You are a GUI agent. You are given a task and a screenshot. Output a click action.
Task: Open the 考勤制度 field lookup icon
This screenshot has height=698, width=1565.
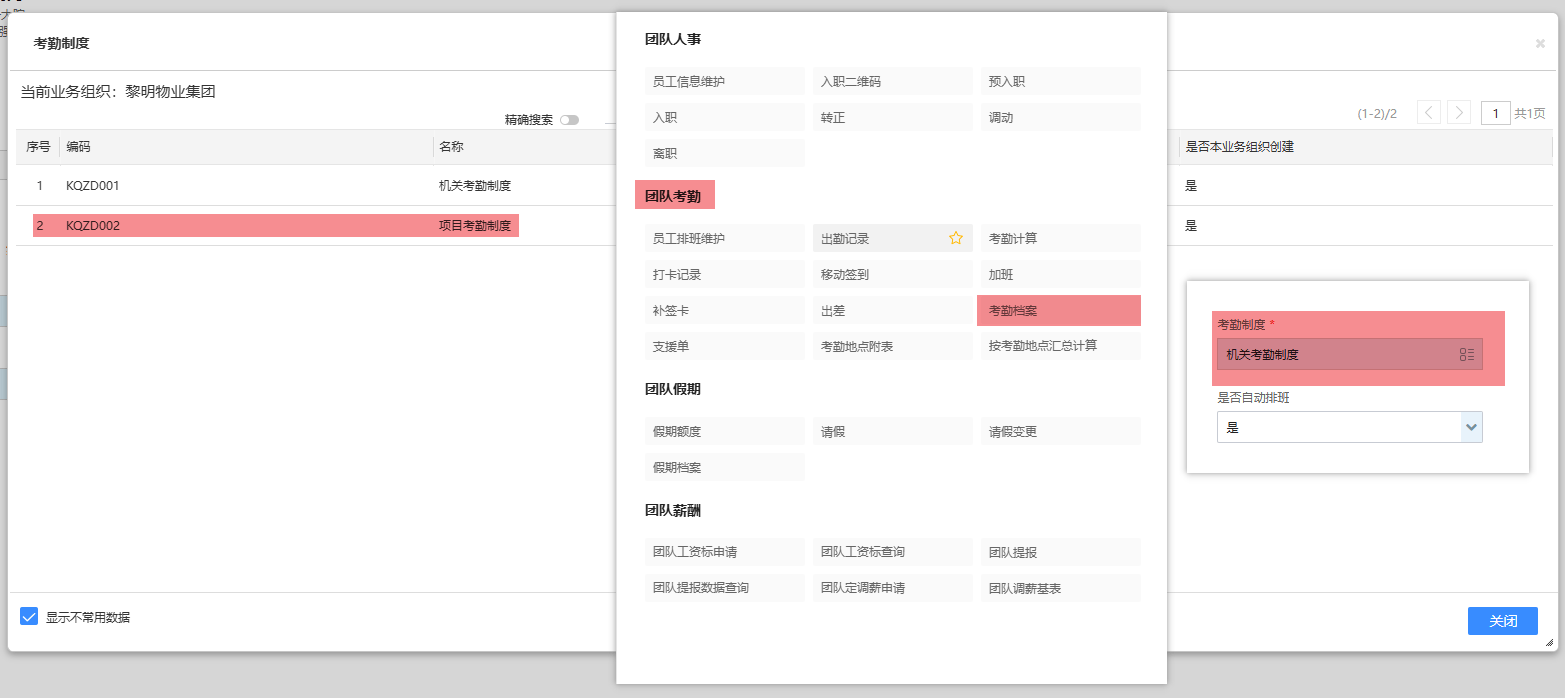(1466, 355)
